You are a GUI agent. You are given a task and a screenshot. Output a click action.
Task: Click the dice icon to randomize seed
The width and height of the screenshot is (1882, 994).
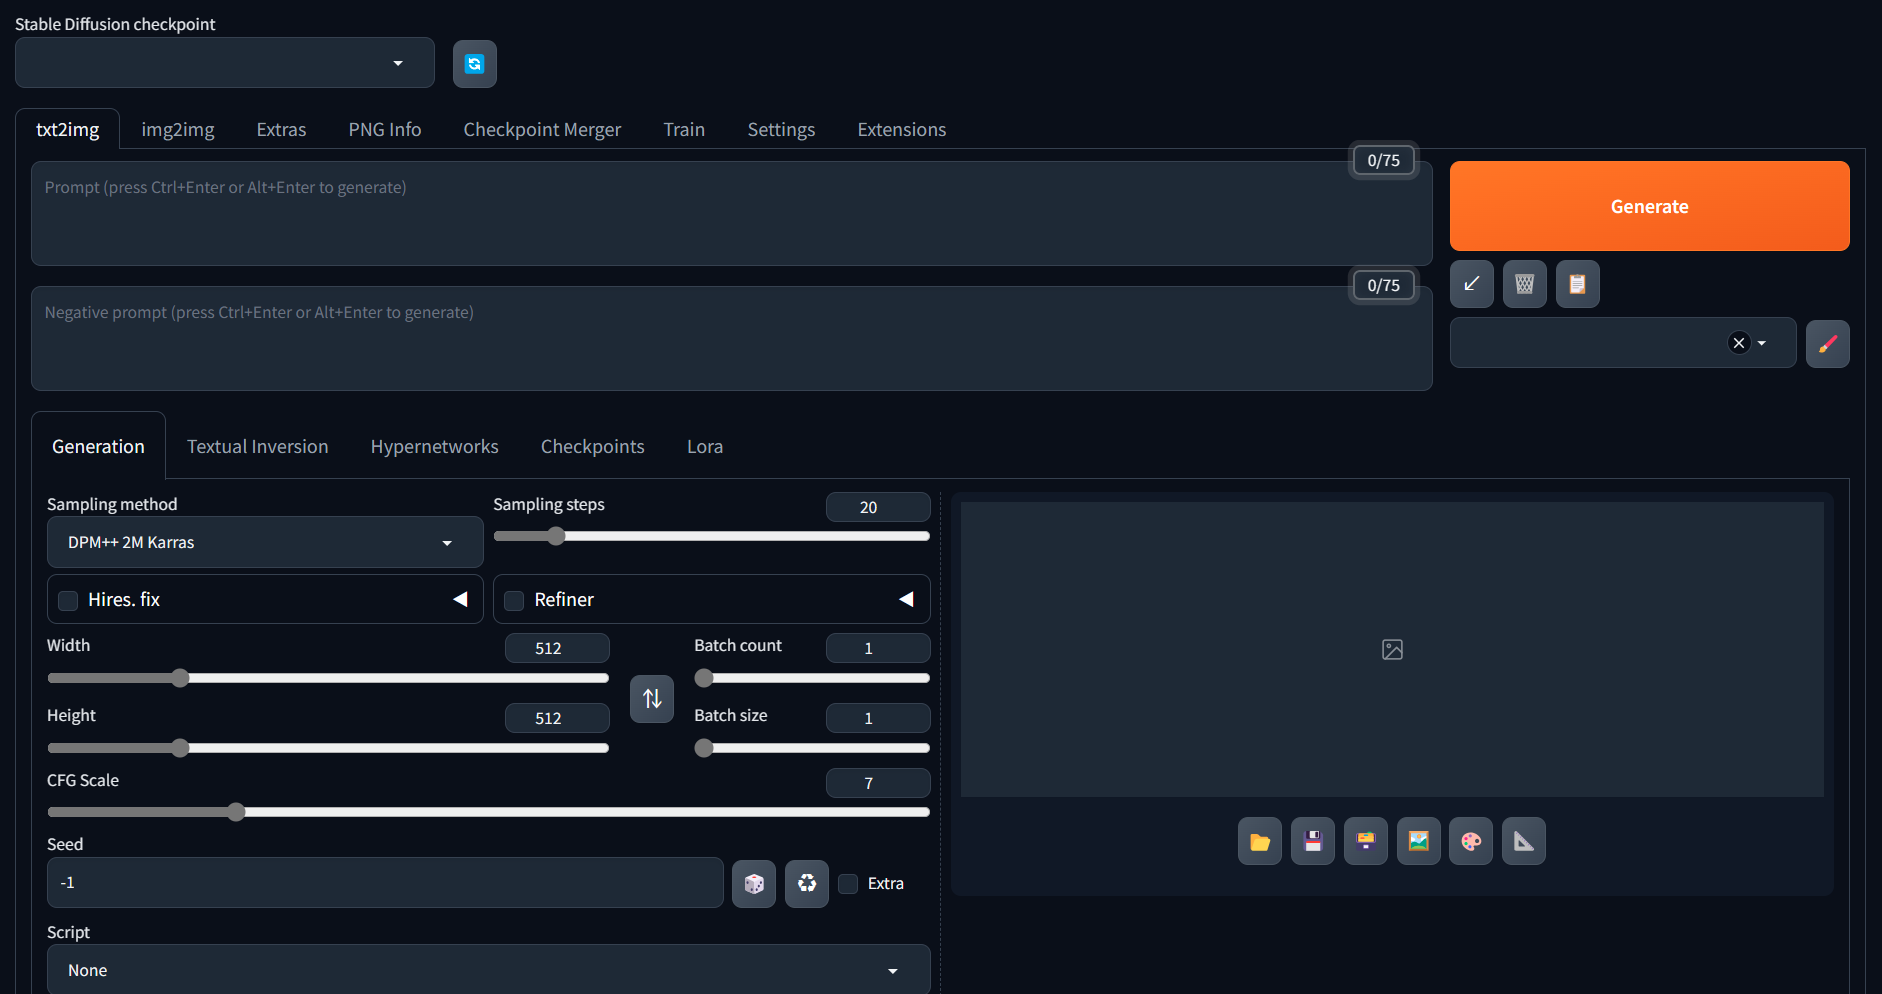(x=753, y=884)
